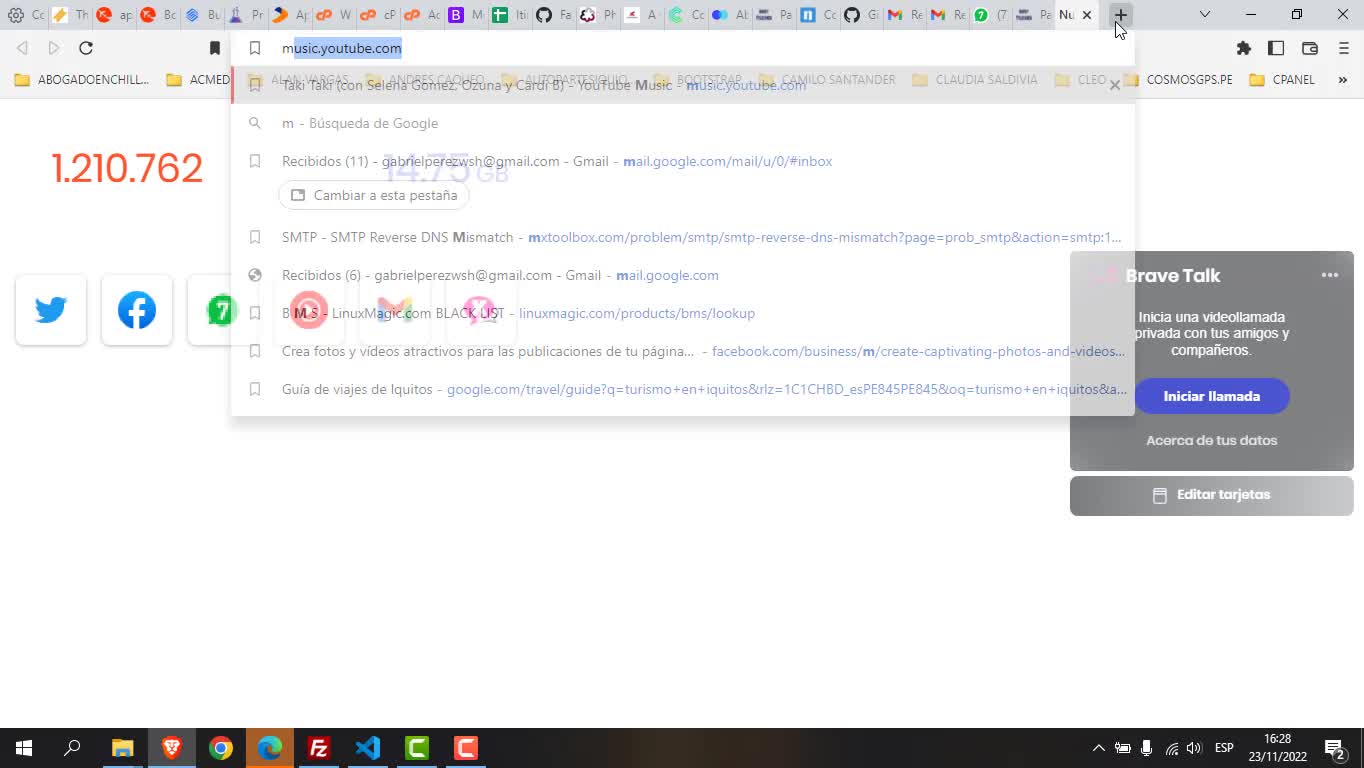Switch to the GitHub 'Fa' tab

click(x=554, y=15)
